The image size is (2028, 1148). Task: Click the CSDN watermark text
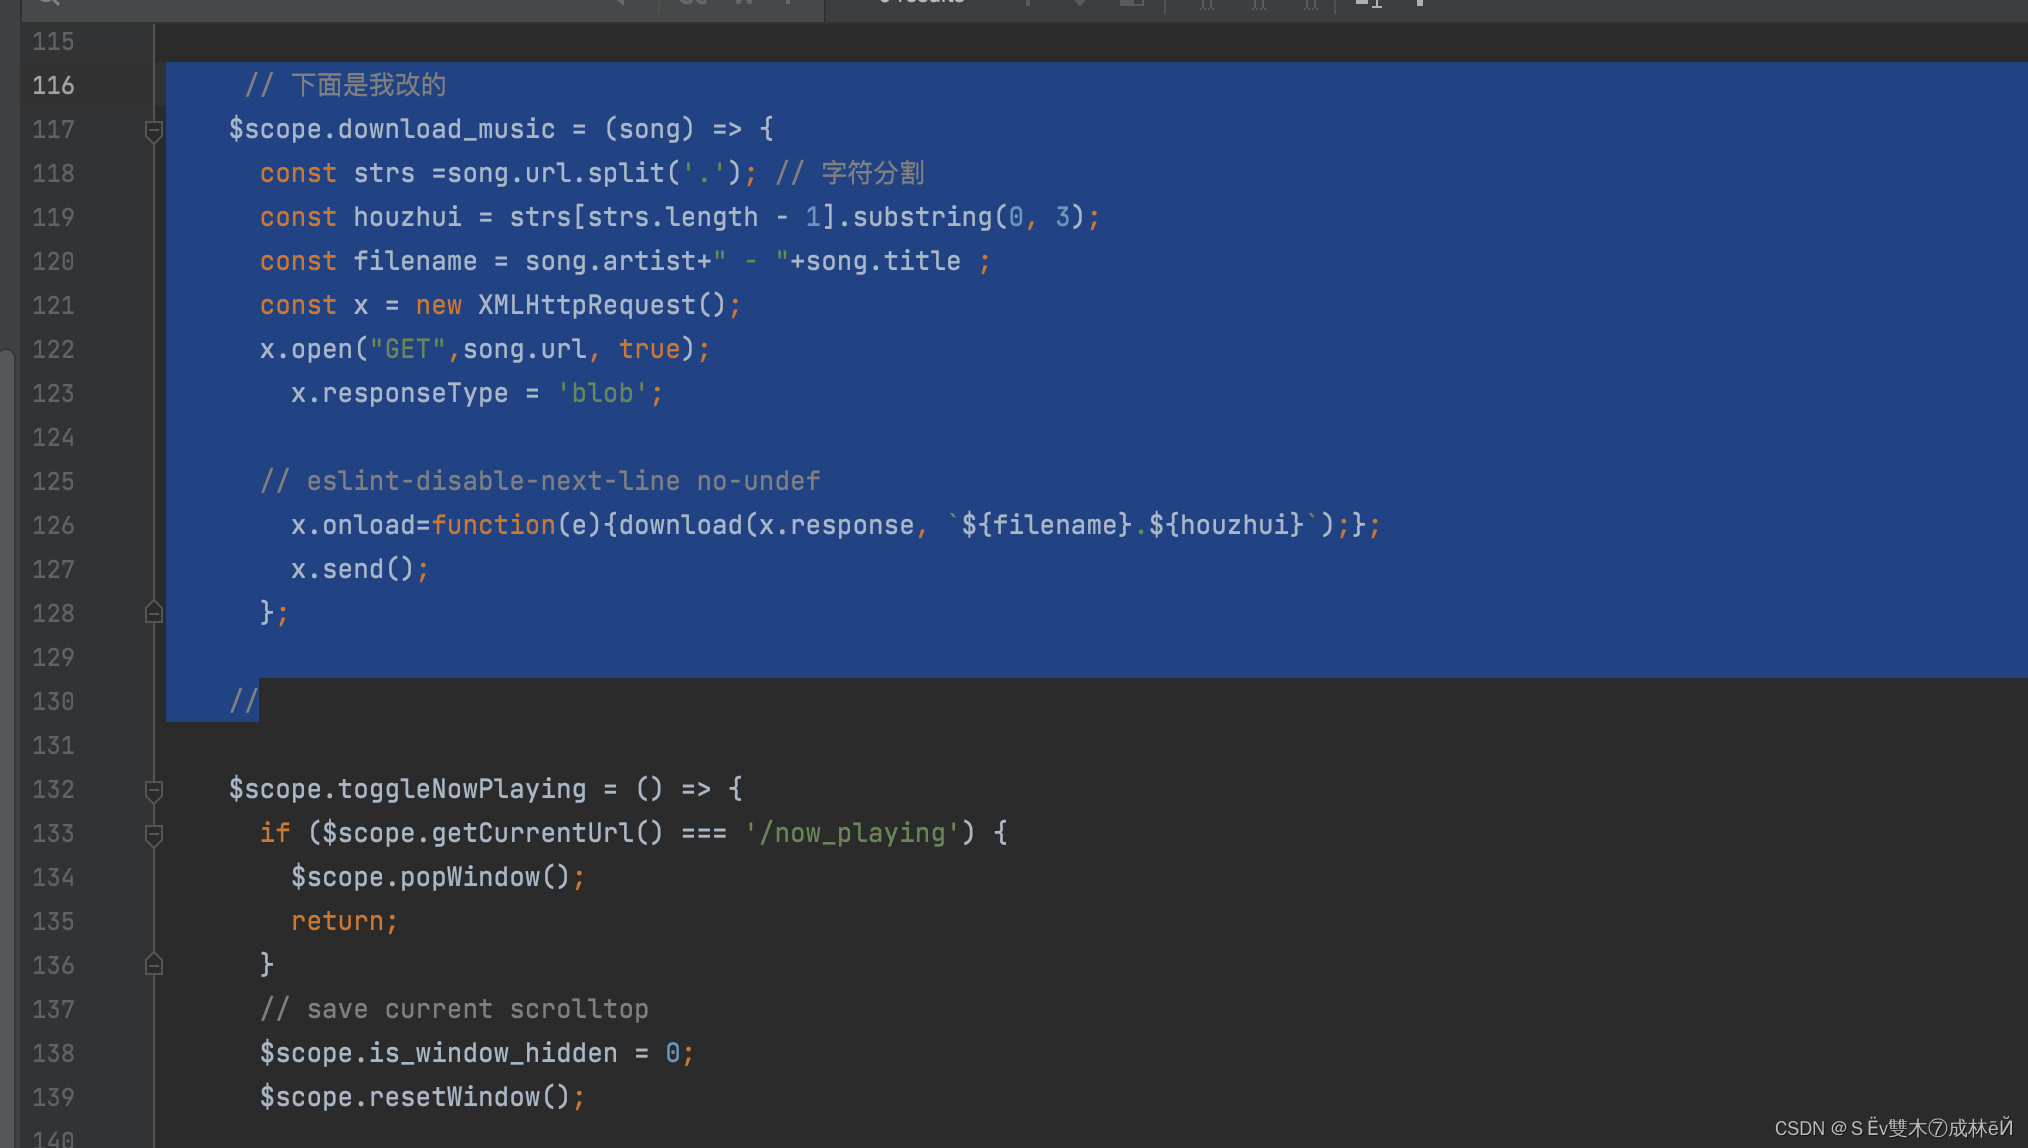pyautogui.click(x=1892, y=1128)
